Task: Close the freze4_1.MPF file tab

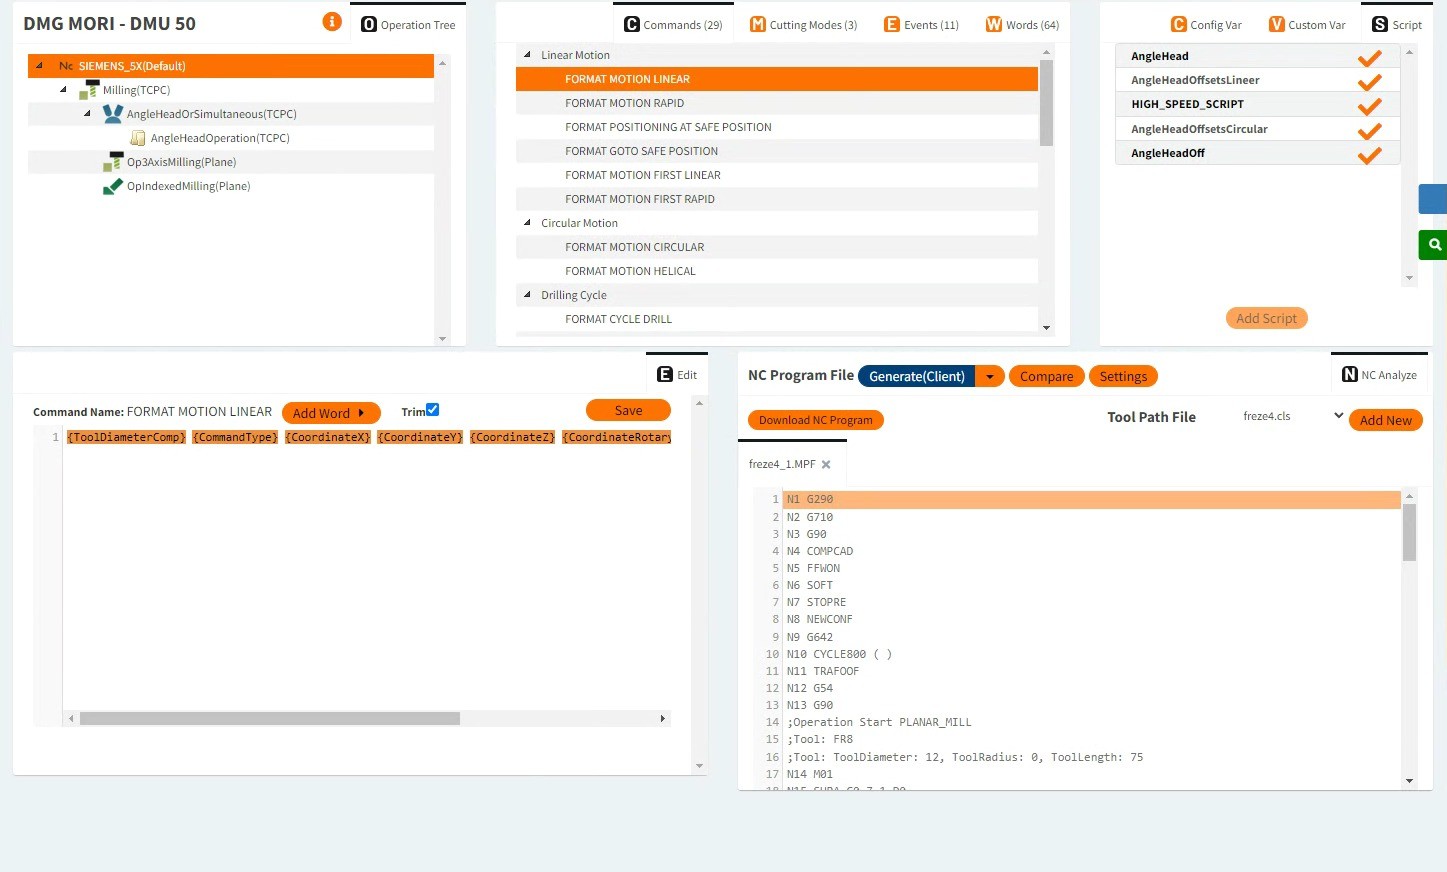Action: 826,465
